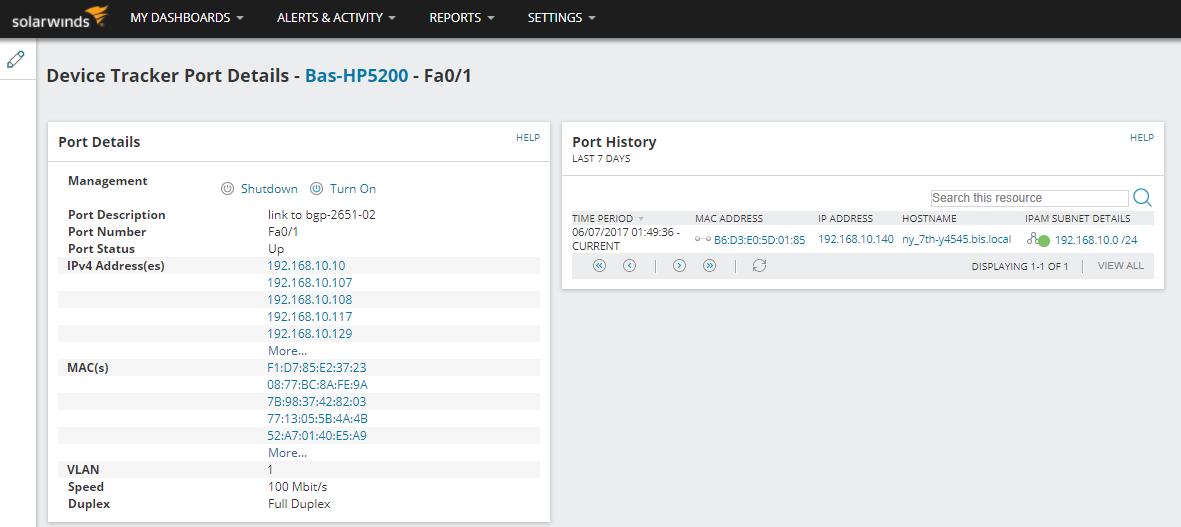This screenshot has width=1181, height=527.
Task: Click the Search this resource field
Action: 1029,198
